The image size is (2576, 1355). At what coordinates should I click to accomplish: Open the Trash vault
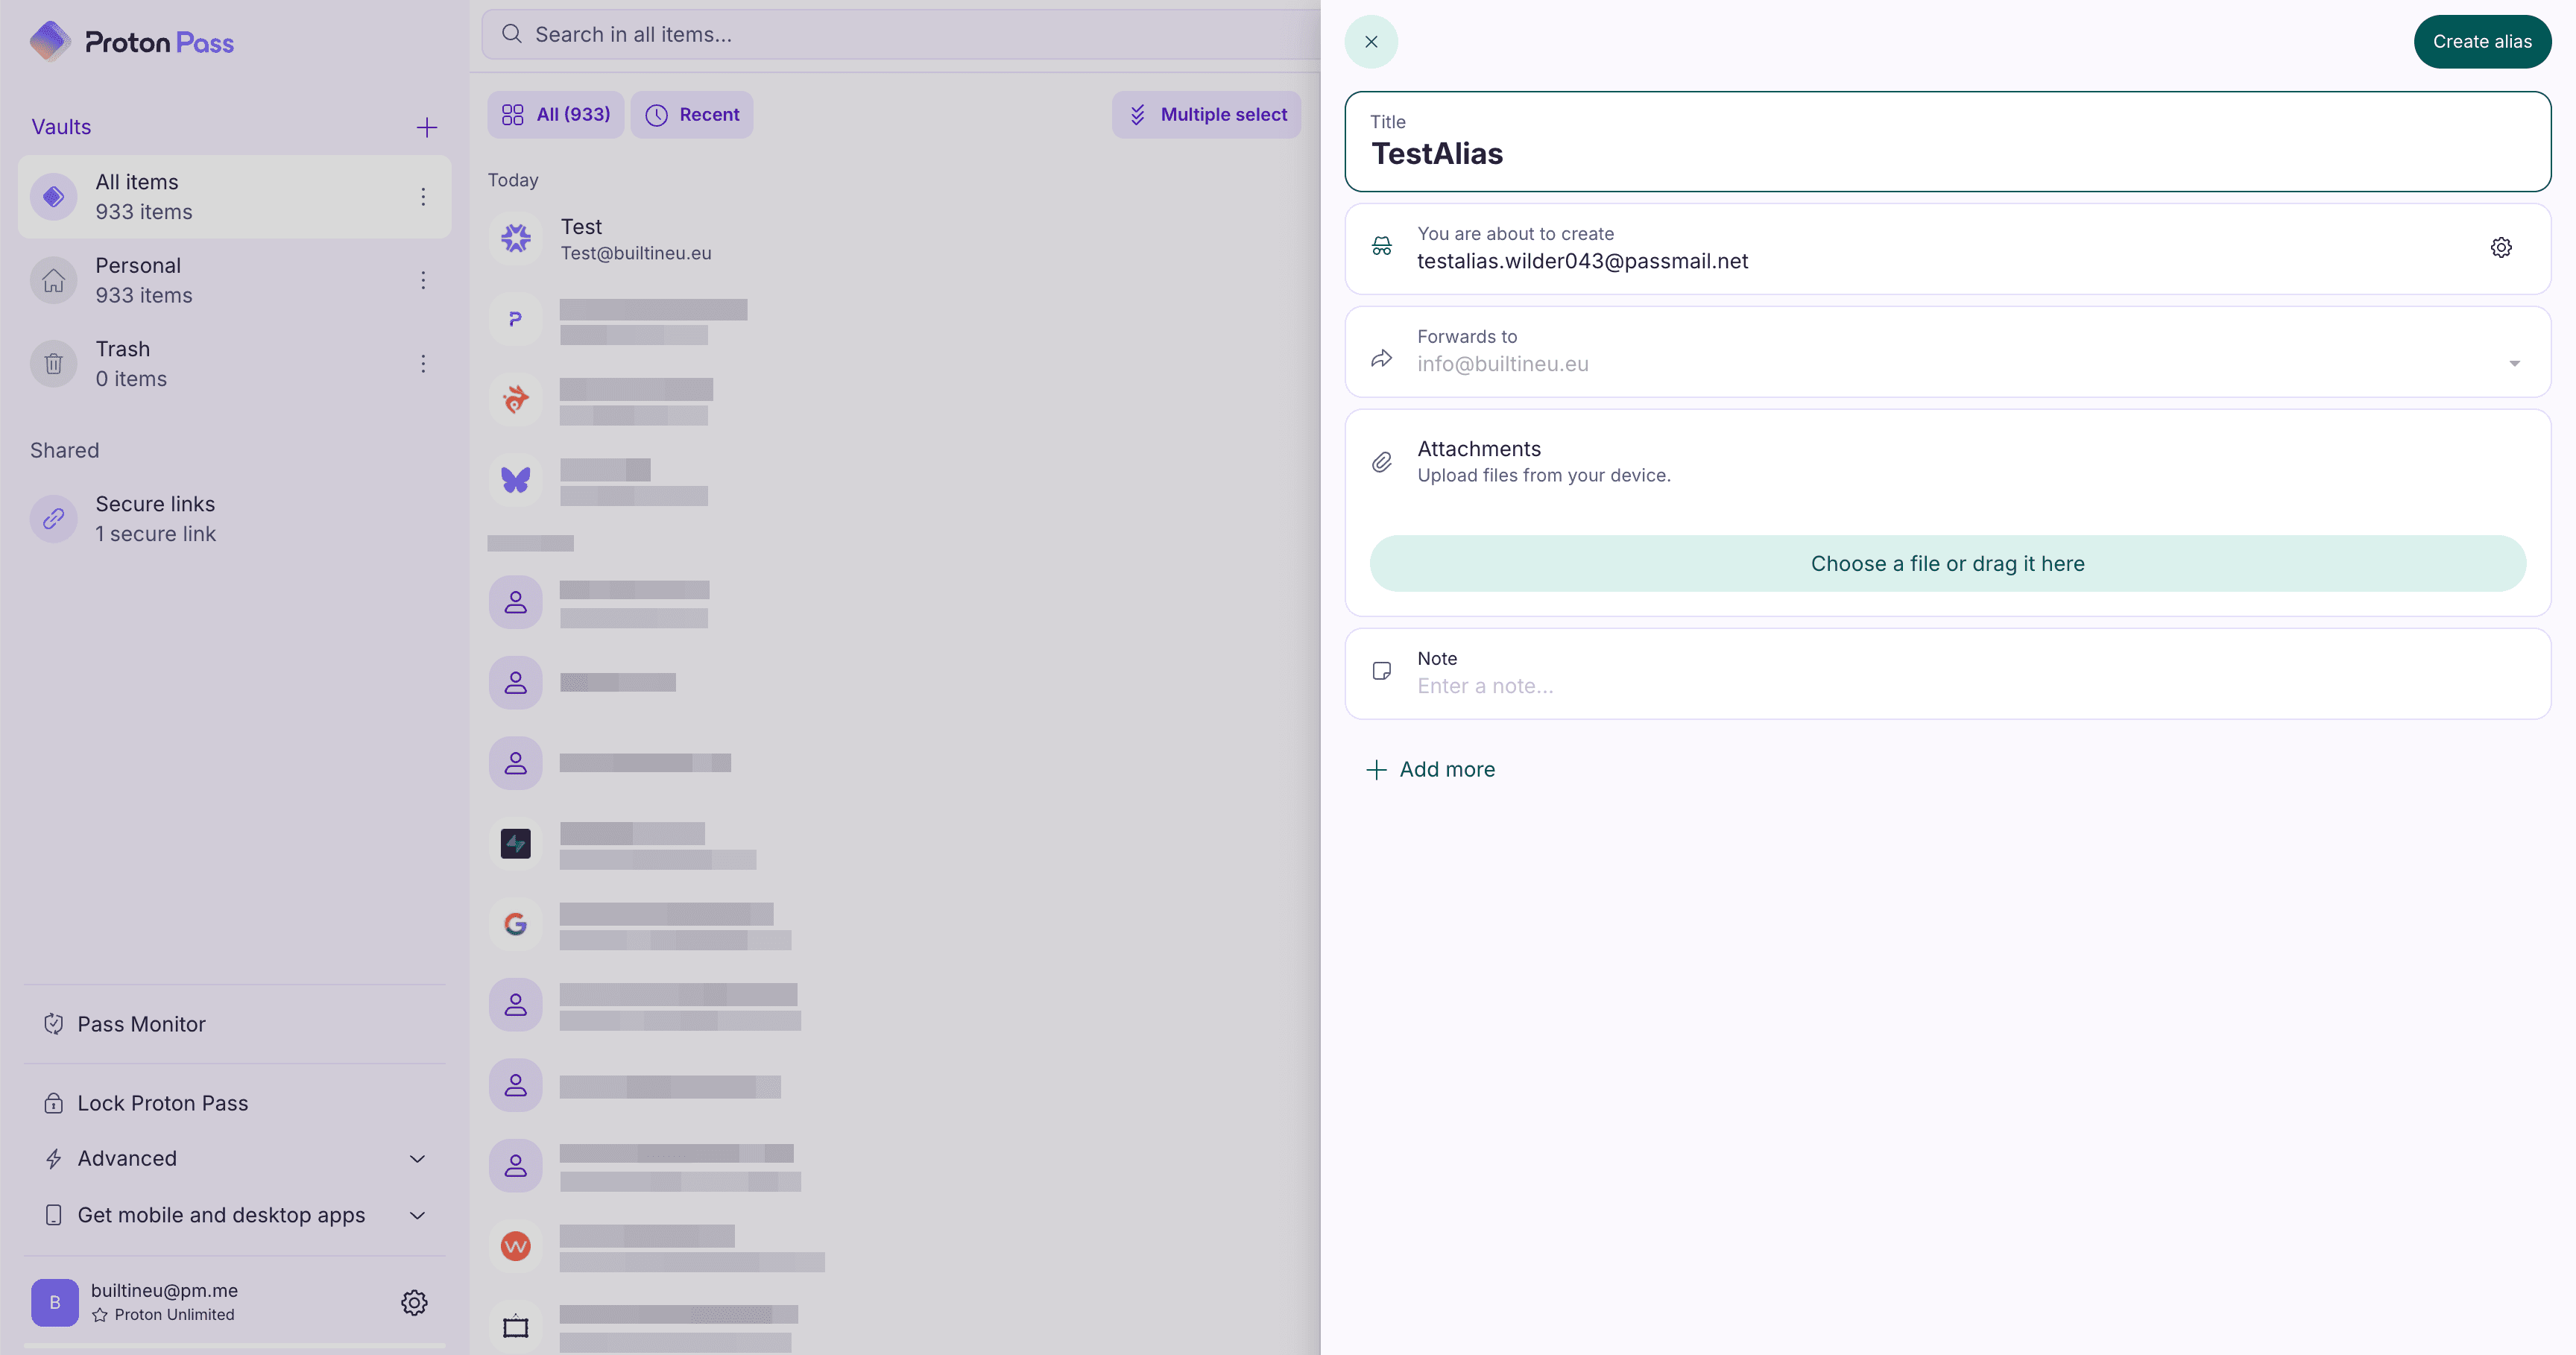tap(123, 363)
